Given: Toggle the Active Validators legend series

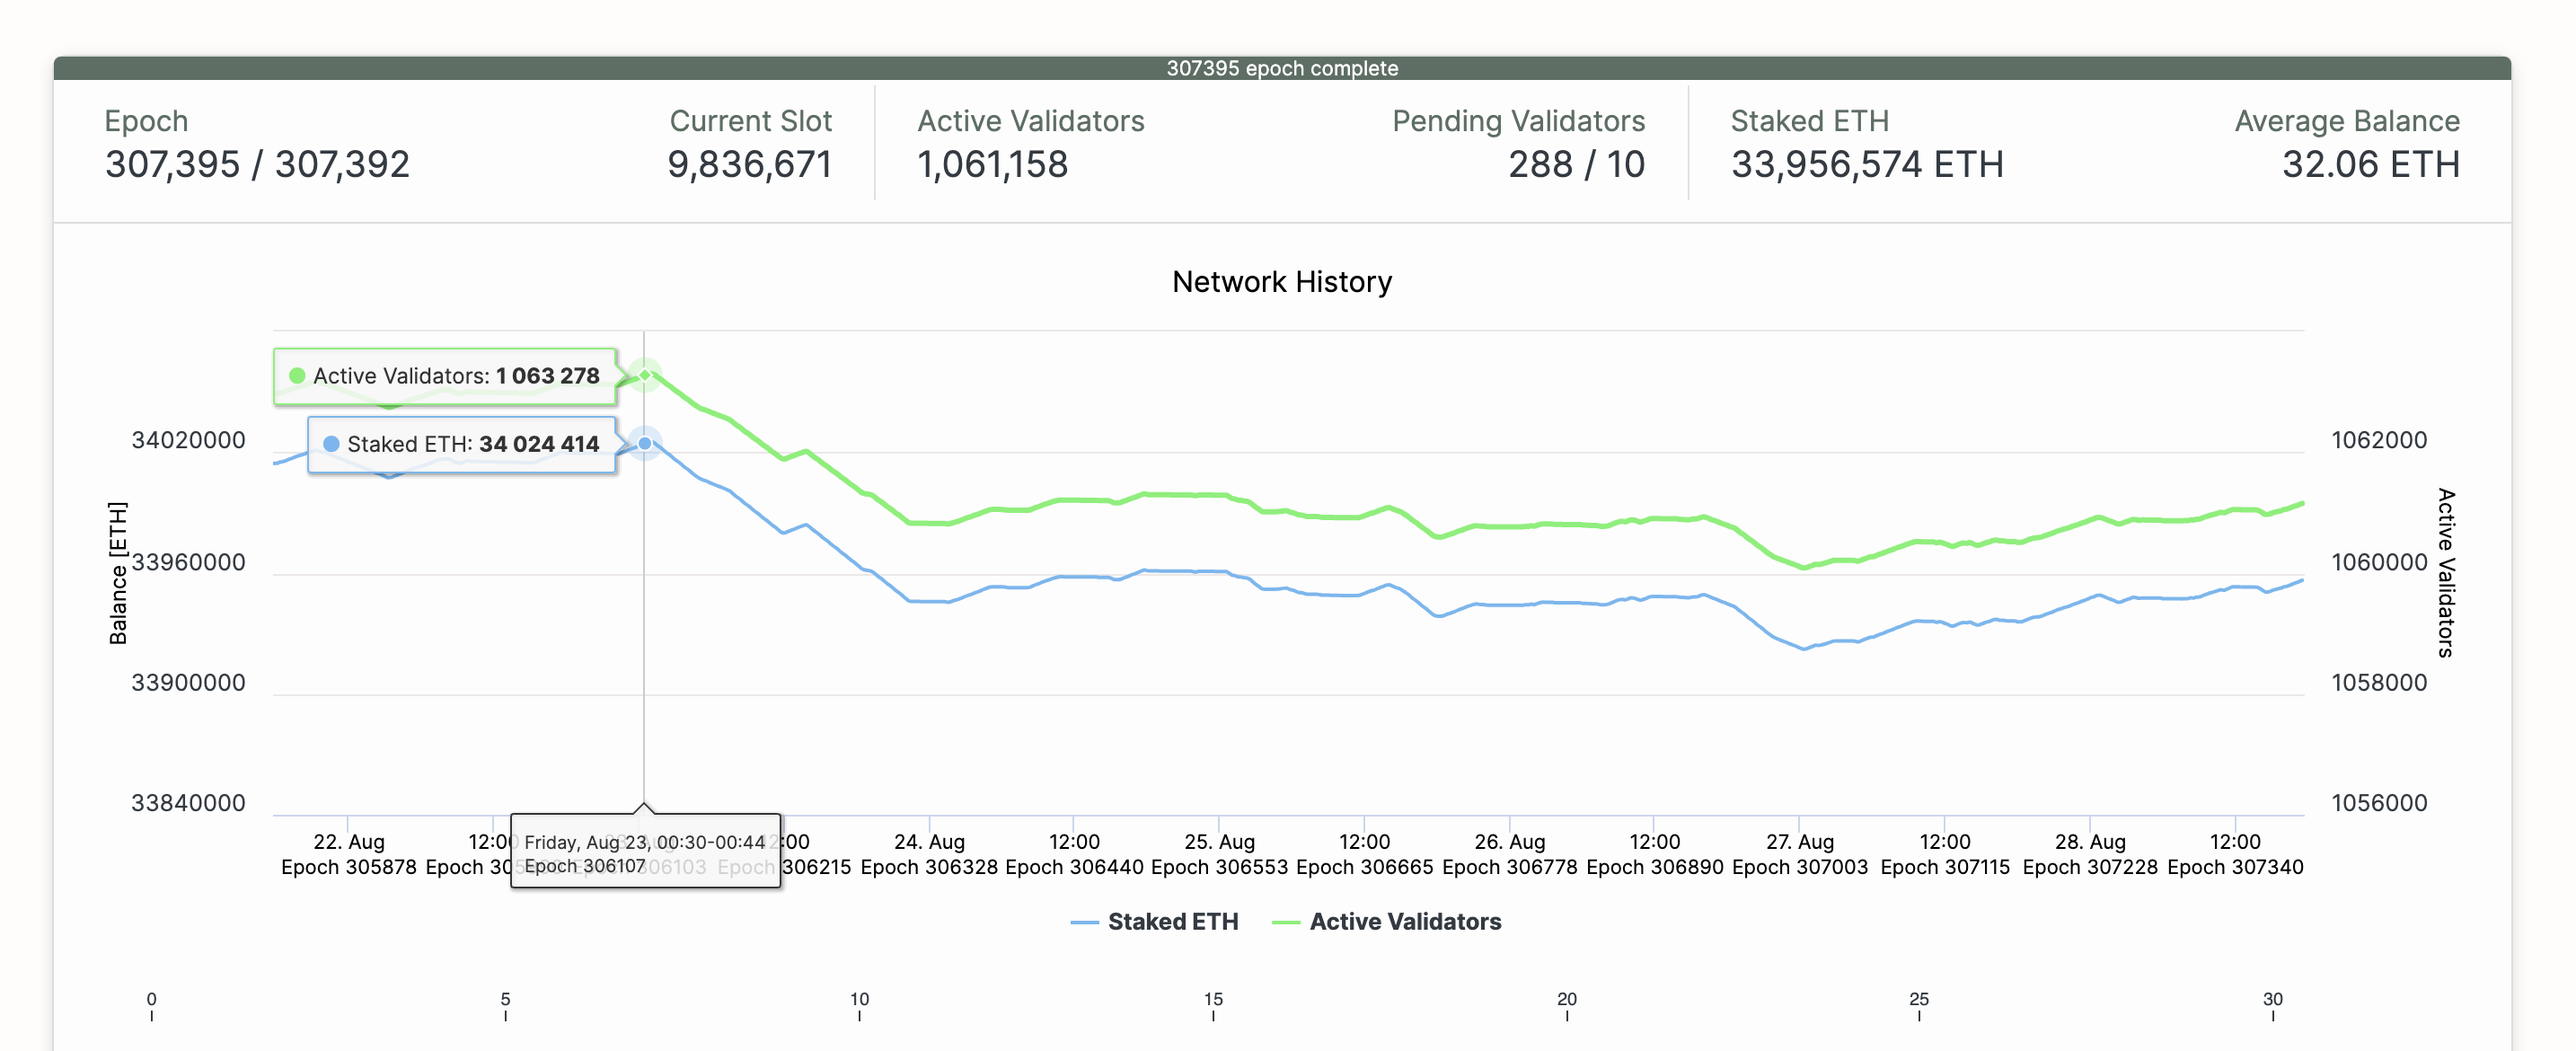Looking at the screenshot, I should (x=1386, y=921).
